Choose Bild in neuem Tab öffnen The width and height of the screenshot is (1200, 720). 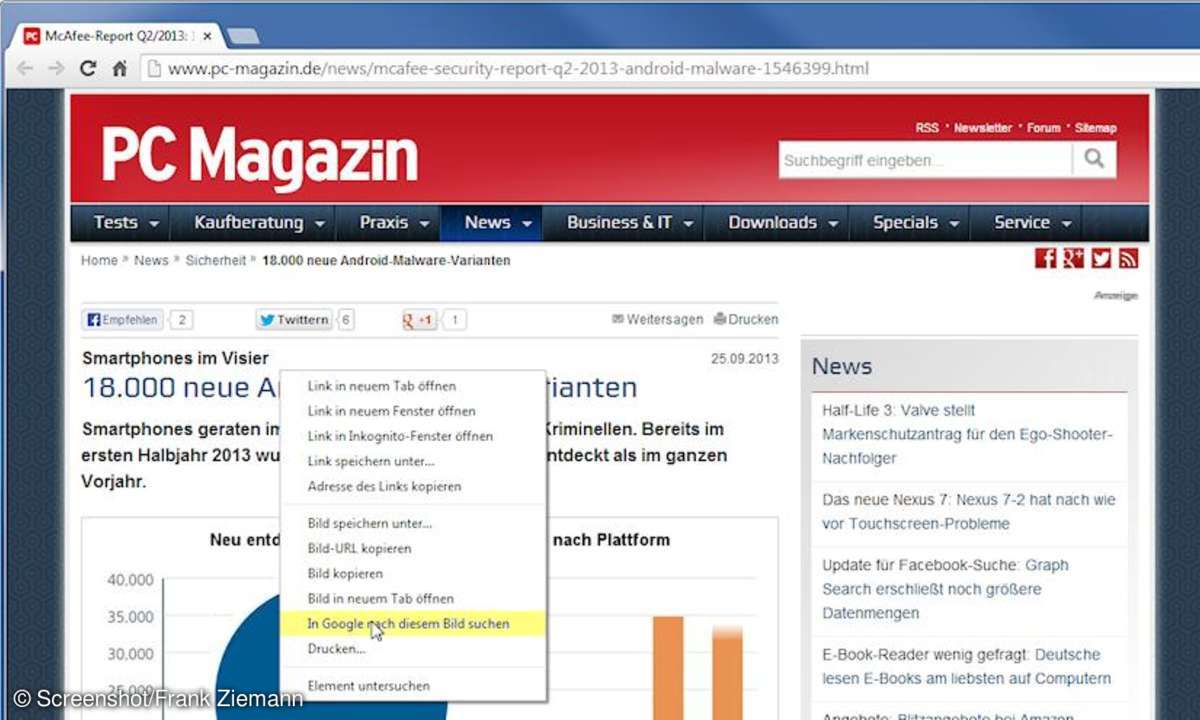413,598
